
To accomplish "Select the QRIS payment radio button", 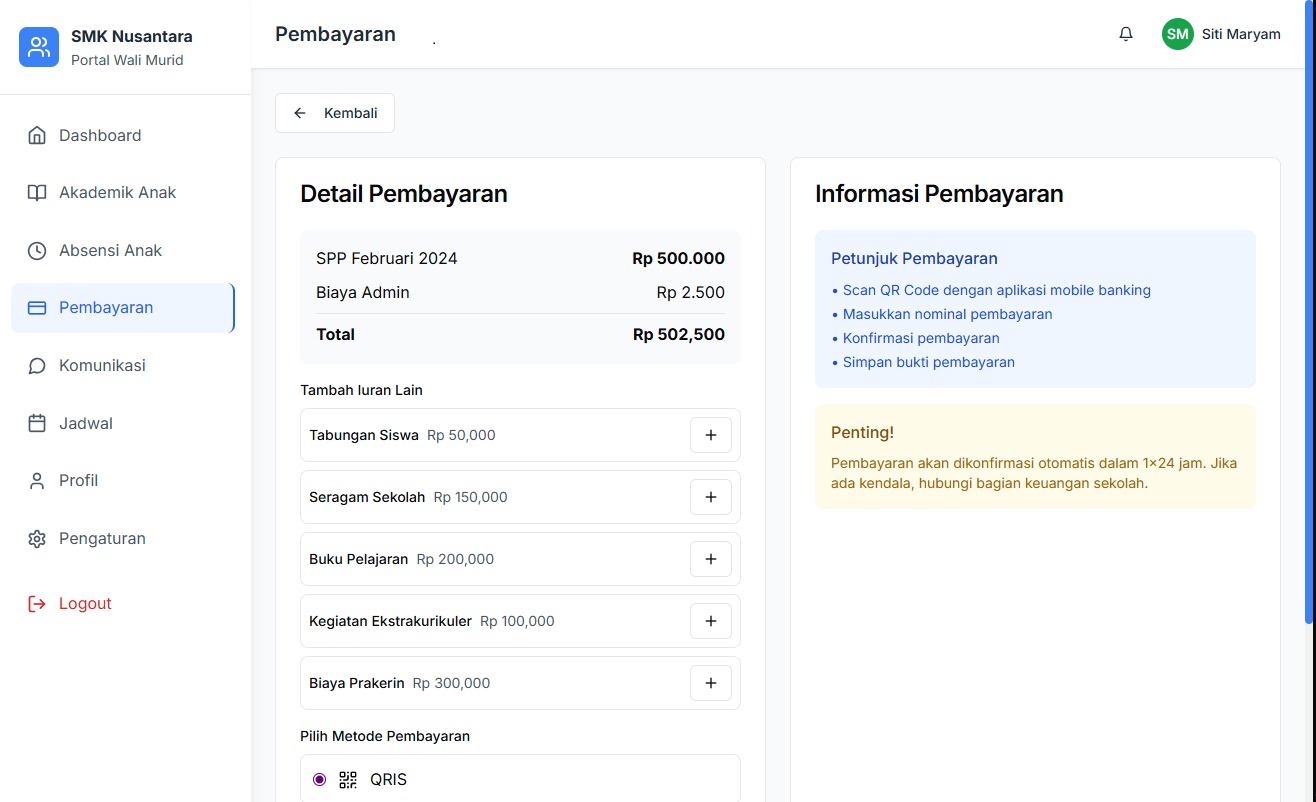I will click(x=319, y=779).
